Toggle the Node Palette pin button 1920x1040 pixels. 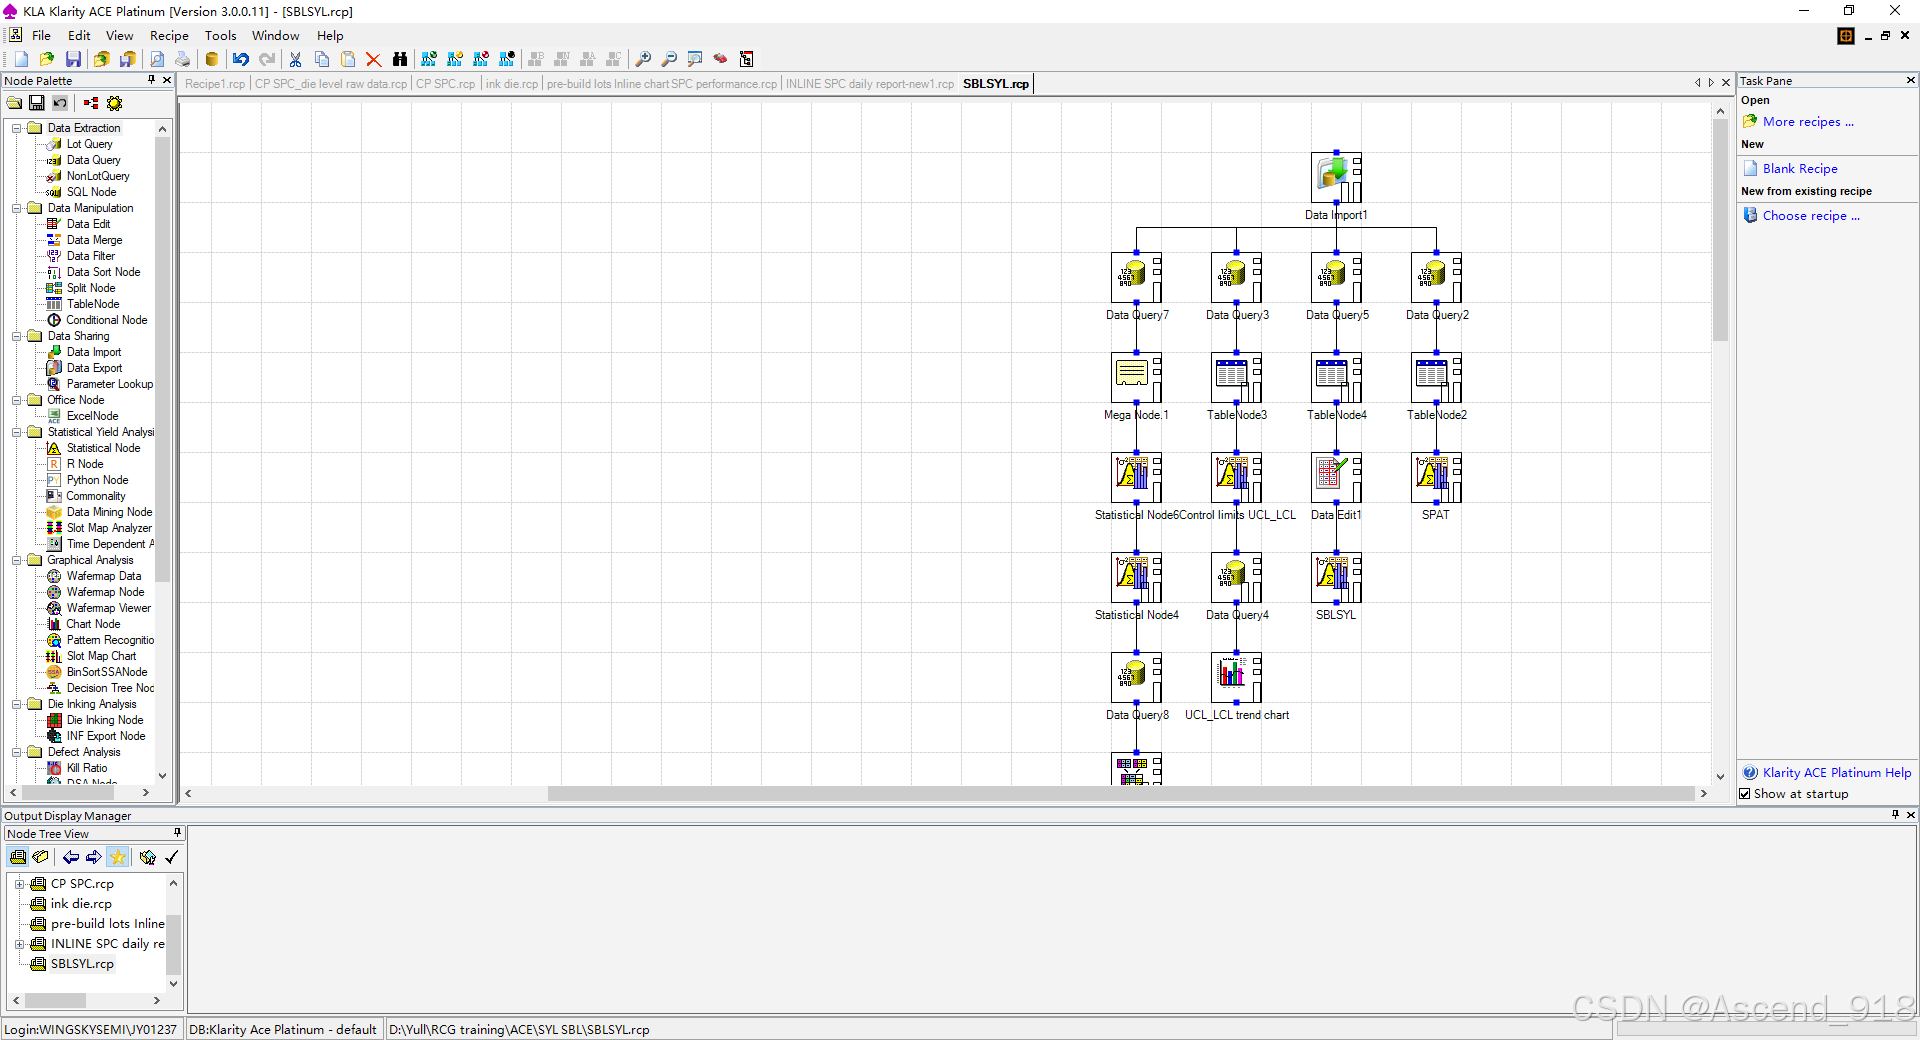pyautogui.click(x=151, y=80)
